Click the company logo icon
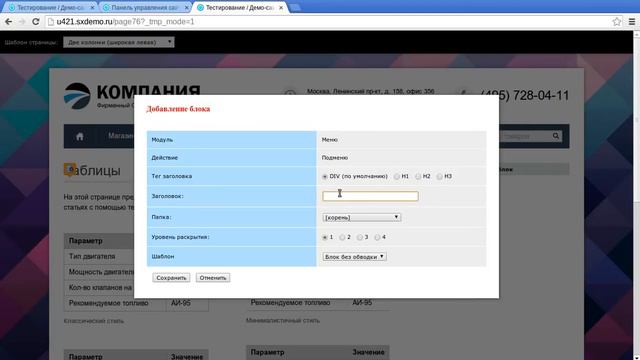Screen dimensions: 640x360 (77, 96)
